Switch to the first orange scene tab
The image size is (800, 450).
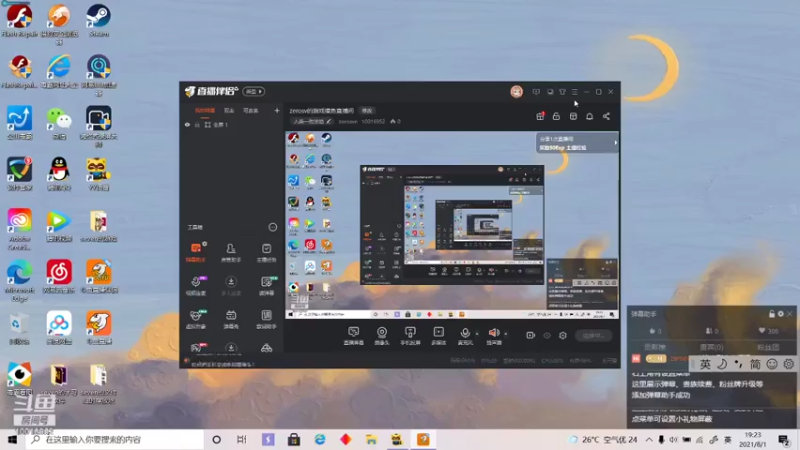(x=205, y=110)
